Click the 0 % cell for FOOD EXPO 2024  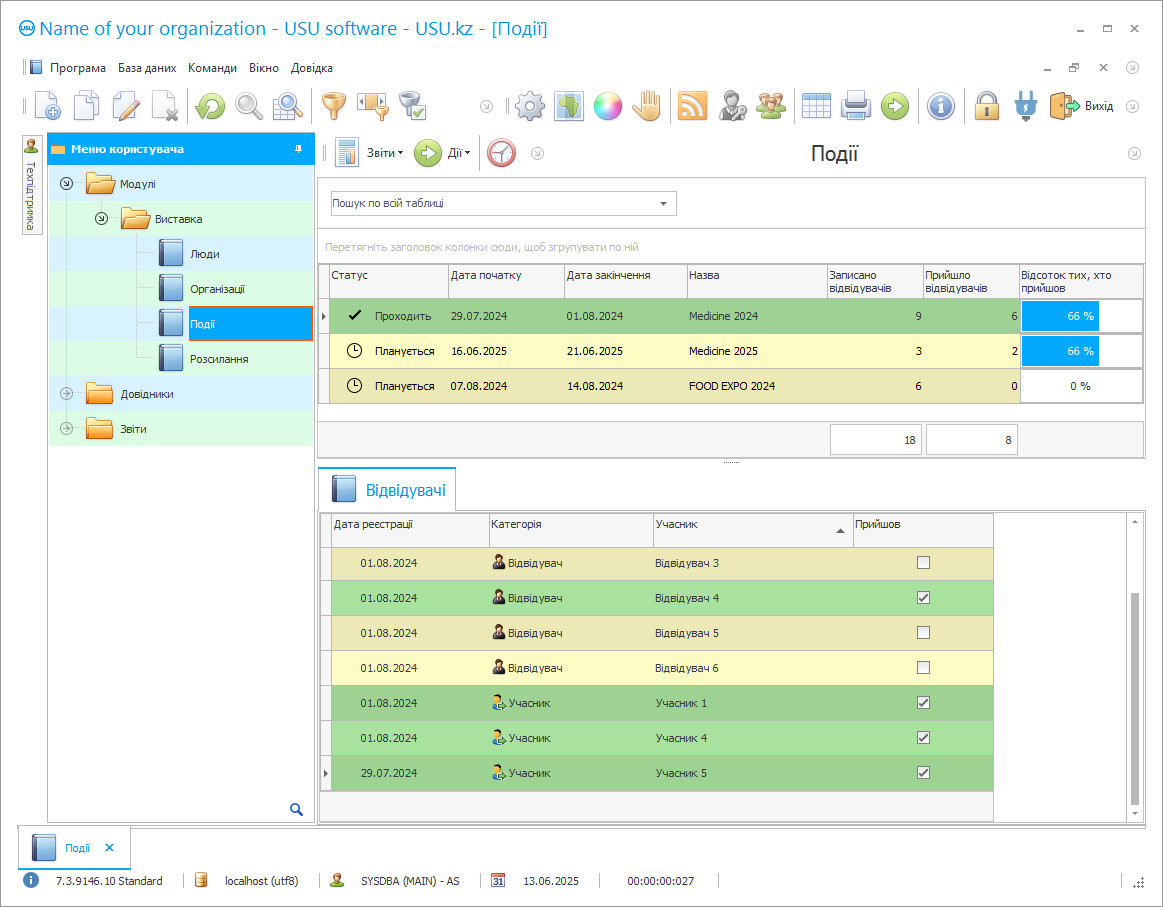coord(1081,386)
